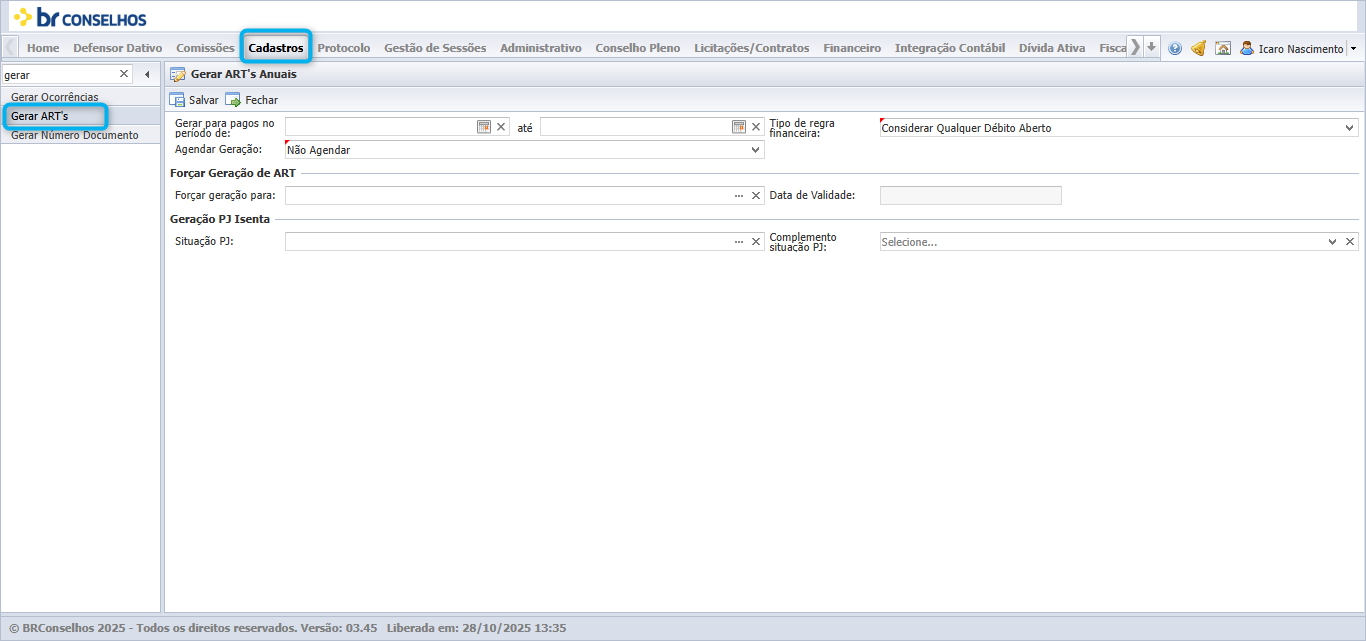Open the first period date calendar picker

(x=484, y=127)
